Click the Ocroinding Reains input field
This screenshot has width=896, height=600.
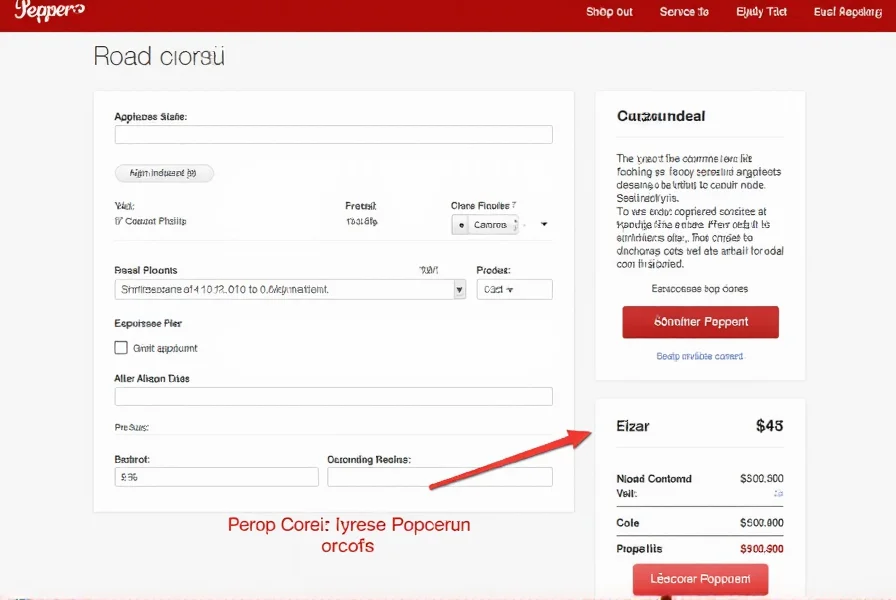[440, 477]
